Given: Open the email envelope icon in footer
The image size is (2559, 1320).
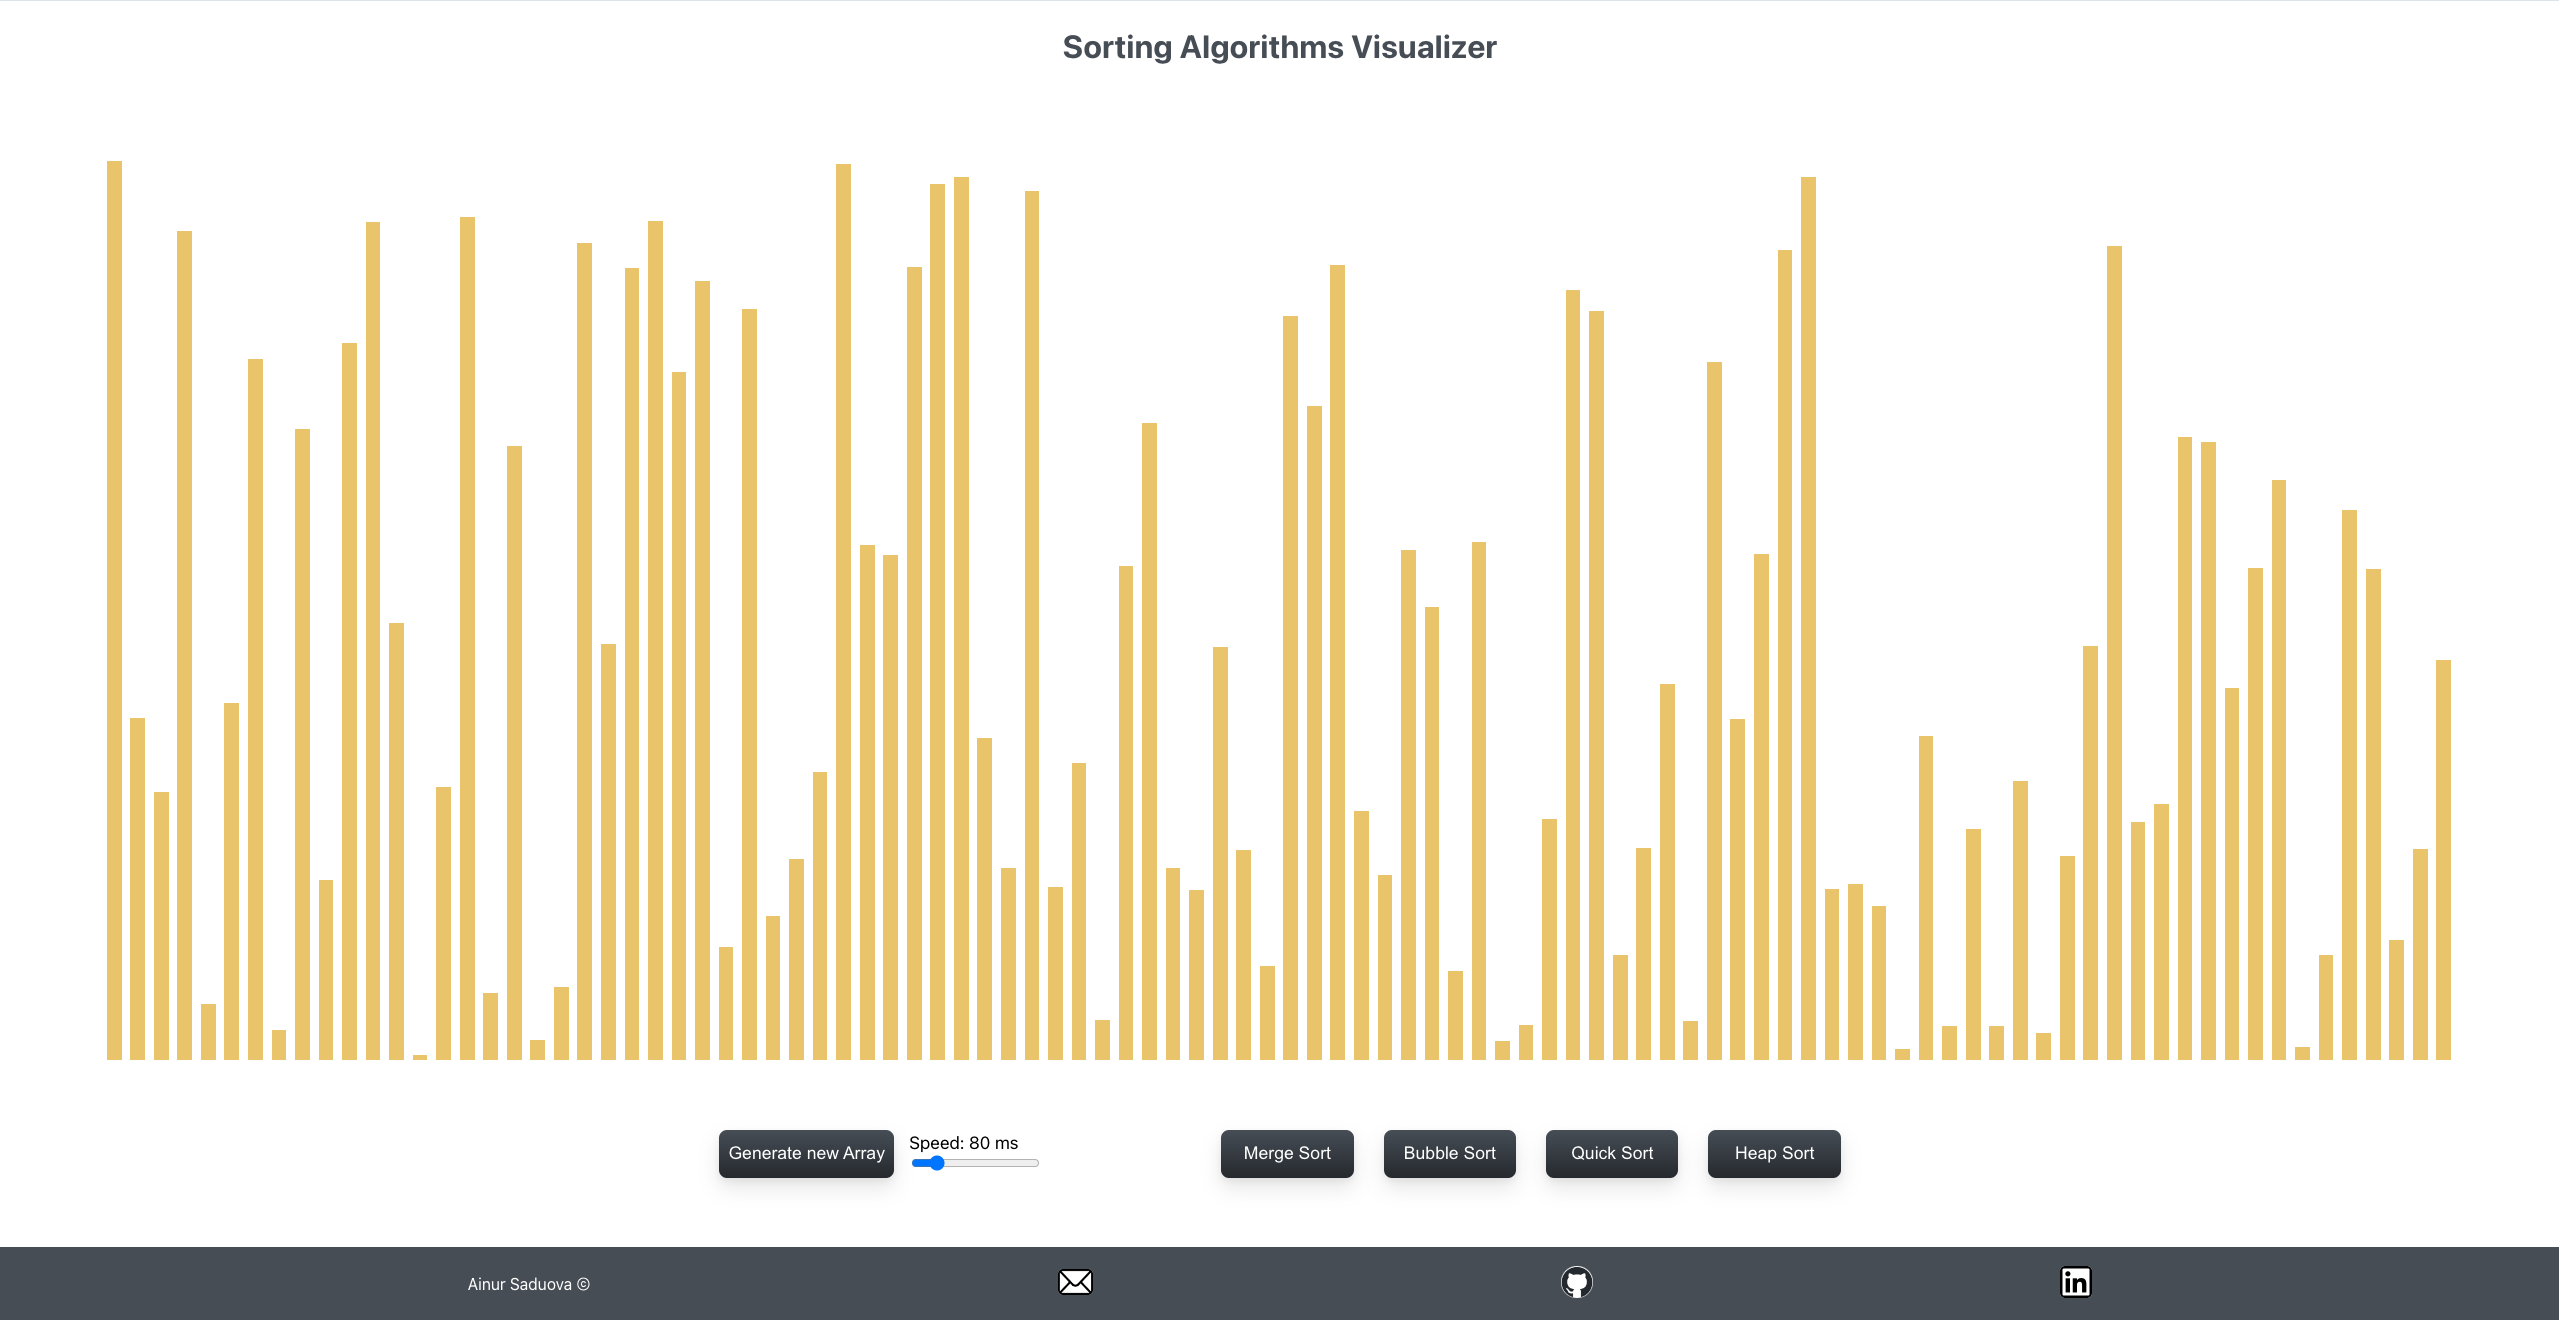Looking at the screenshot, I should pyautogui.click(x=1075, y=1282).
